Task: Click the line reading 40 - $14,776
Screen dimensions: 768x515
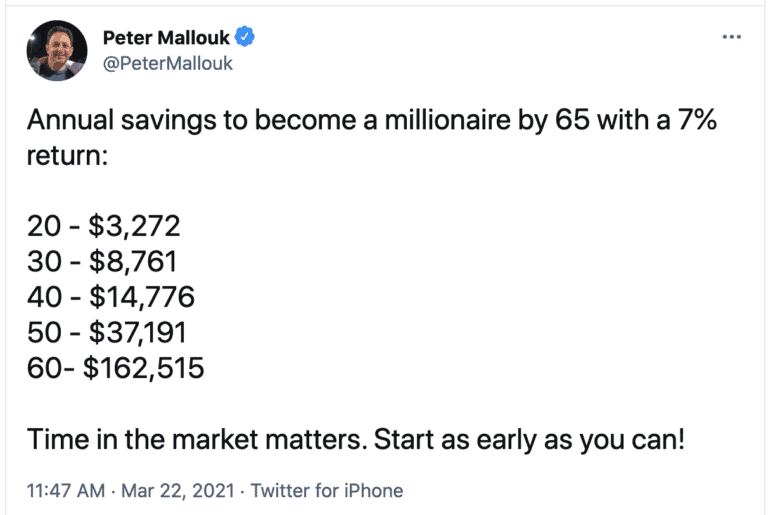Action: click(x=111, y=297)
